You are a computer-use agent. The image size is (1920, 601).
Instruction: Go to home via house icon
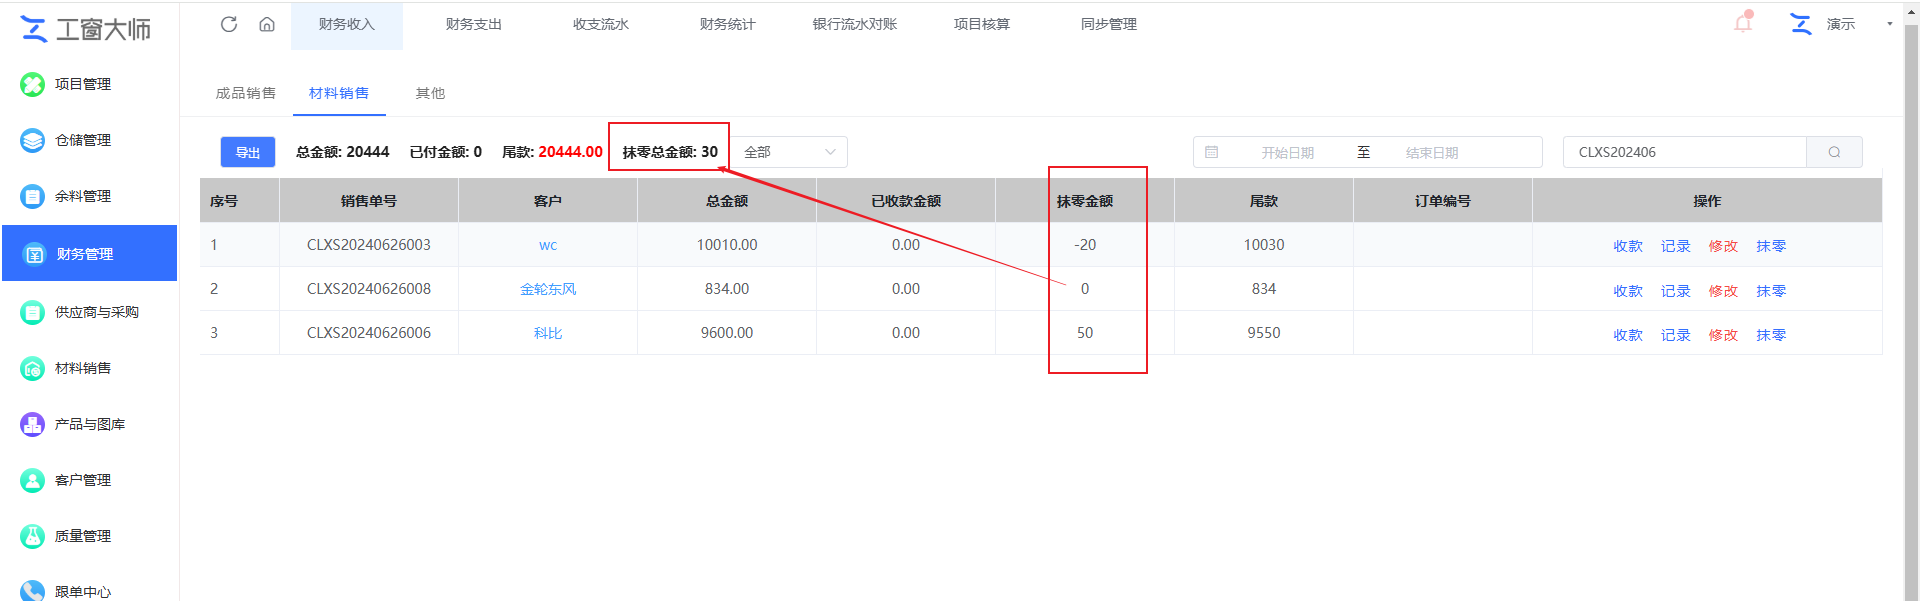click(267, 24)
